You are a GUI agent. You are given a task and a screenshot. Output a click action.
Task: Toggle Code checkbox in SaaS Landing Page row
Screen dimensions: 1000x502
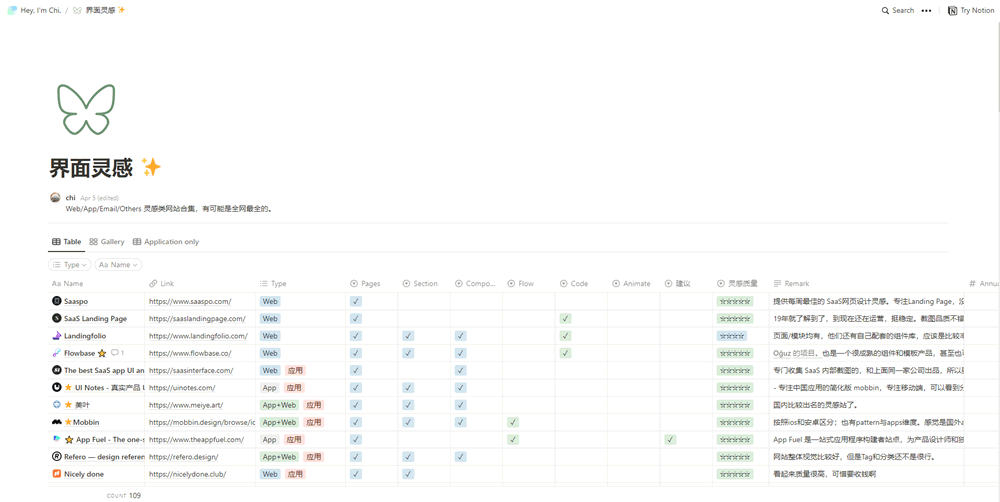tap(565, 318)
